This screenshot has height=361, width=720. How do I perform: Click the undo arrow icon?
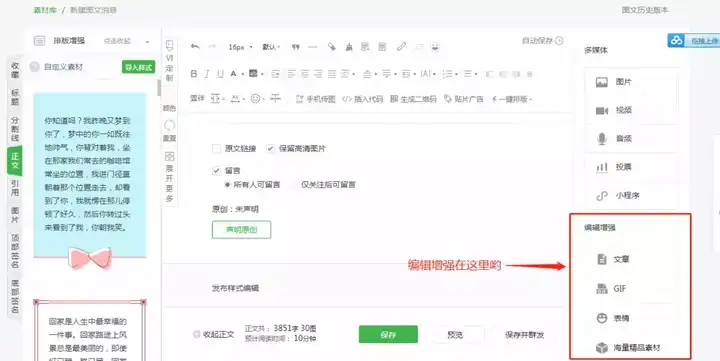point(195,47)
